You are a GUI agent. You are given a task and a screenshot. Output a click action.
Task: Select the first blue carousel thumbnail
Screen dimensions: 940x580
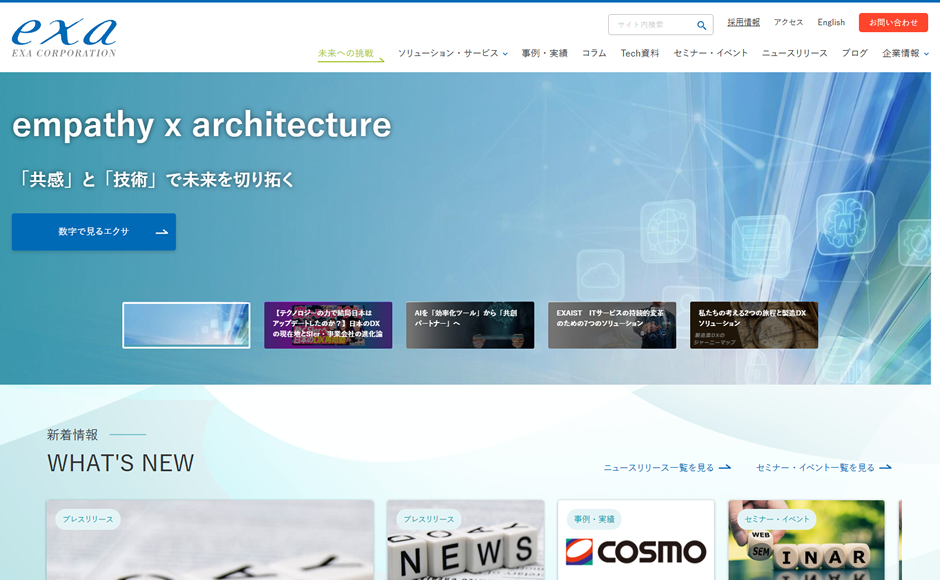[x=186, y=325]
